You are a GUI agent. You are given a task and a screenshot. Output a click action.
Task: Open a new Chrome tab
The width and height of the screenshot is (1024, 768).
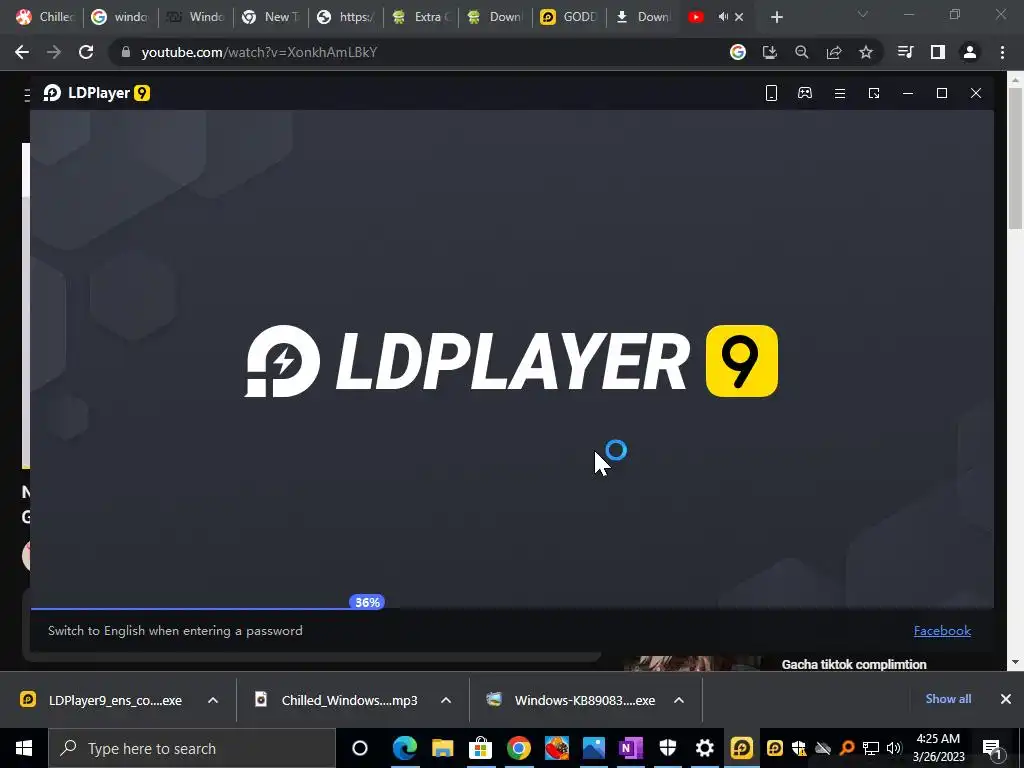click(x=776, y=17)
